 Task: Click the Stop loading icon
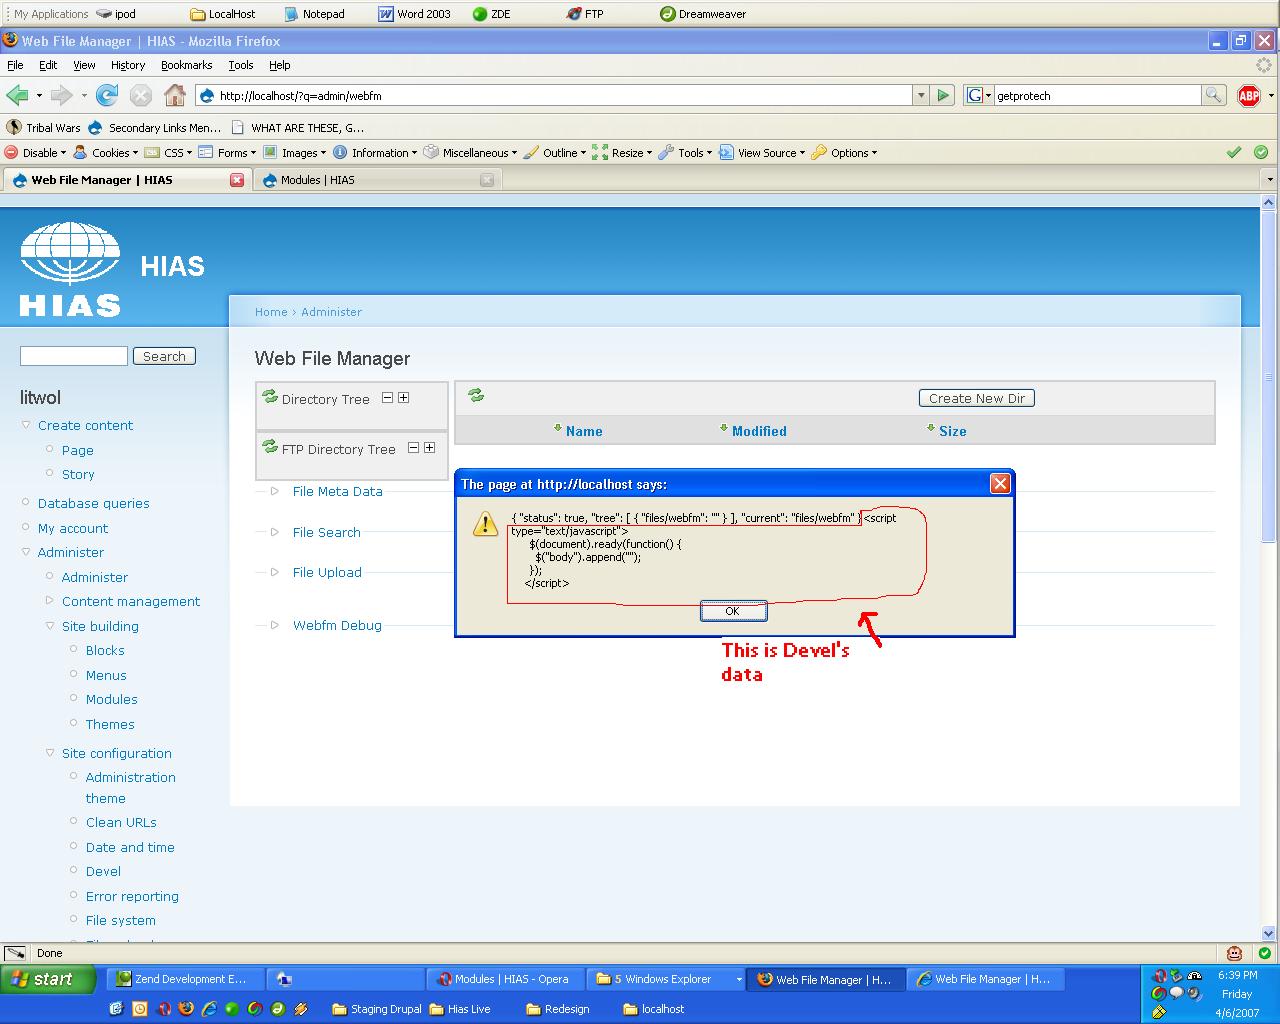141,96
